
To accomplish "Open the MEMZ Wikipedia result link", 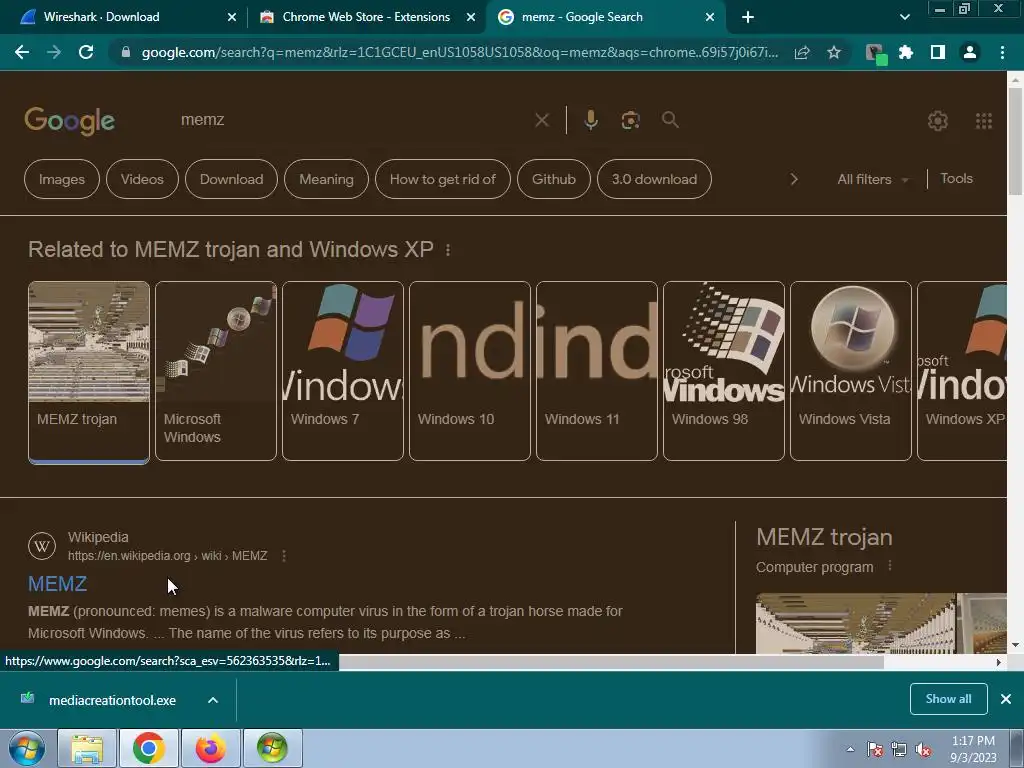I will pos(57,583).
